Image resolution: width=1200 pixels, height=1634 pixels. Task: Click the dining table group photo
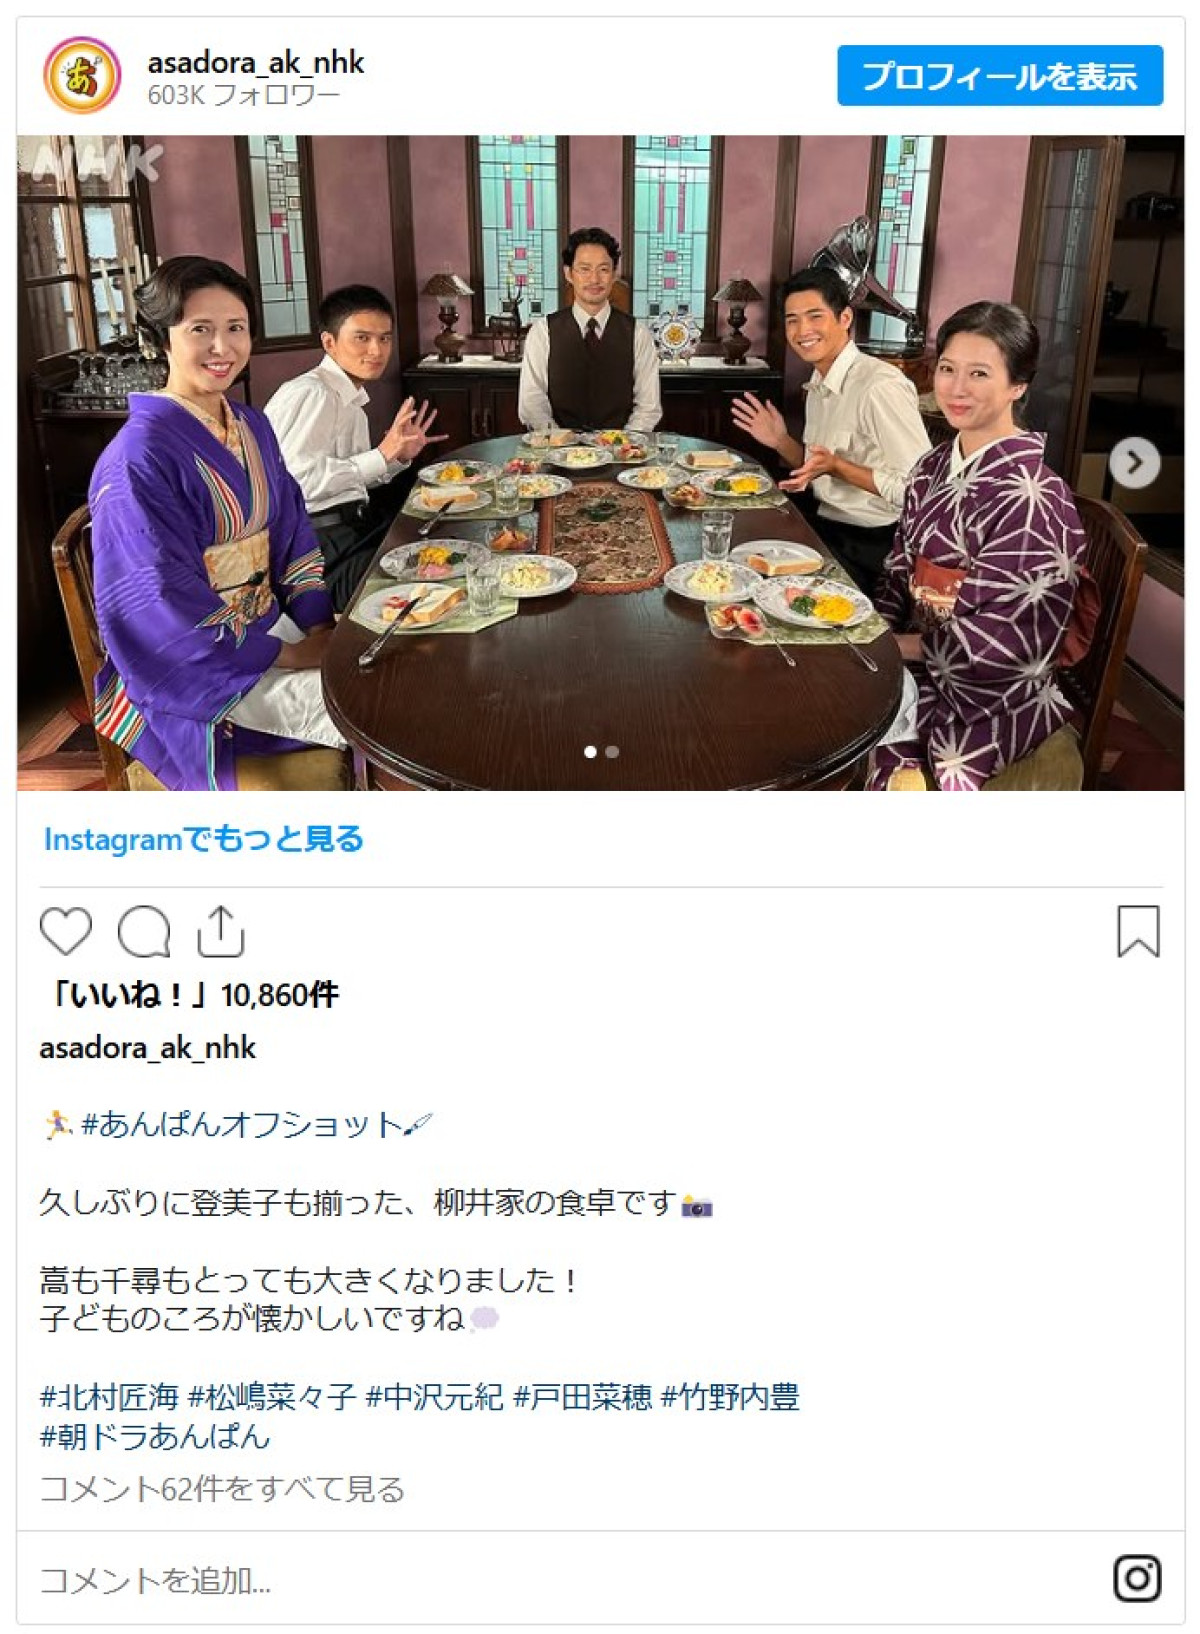pyautogui.click(x=600, y=463)
